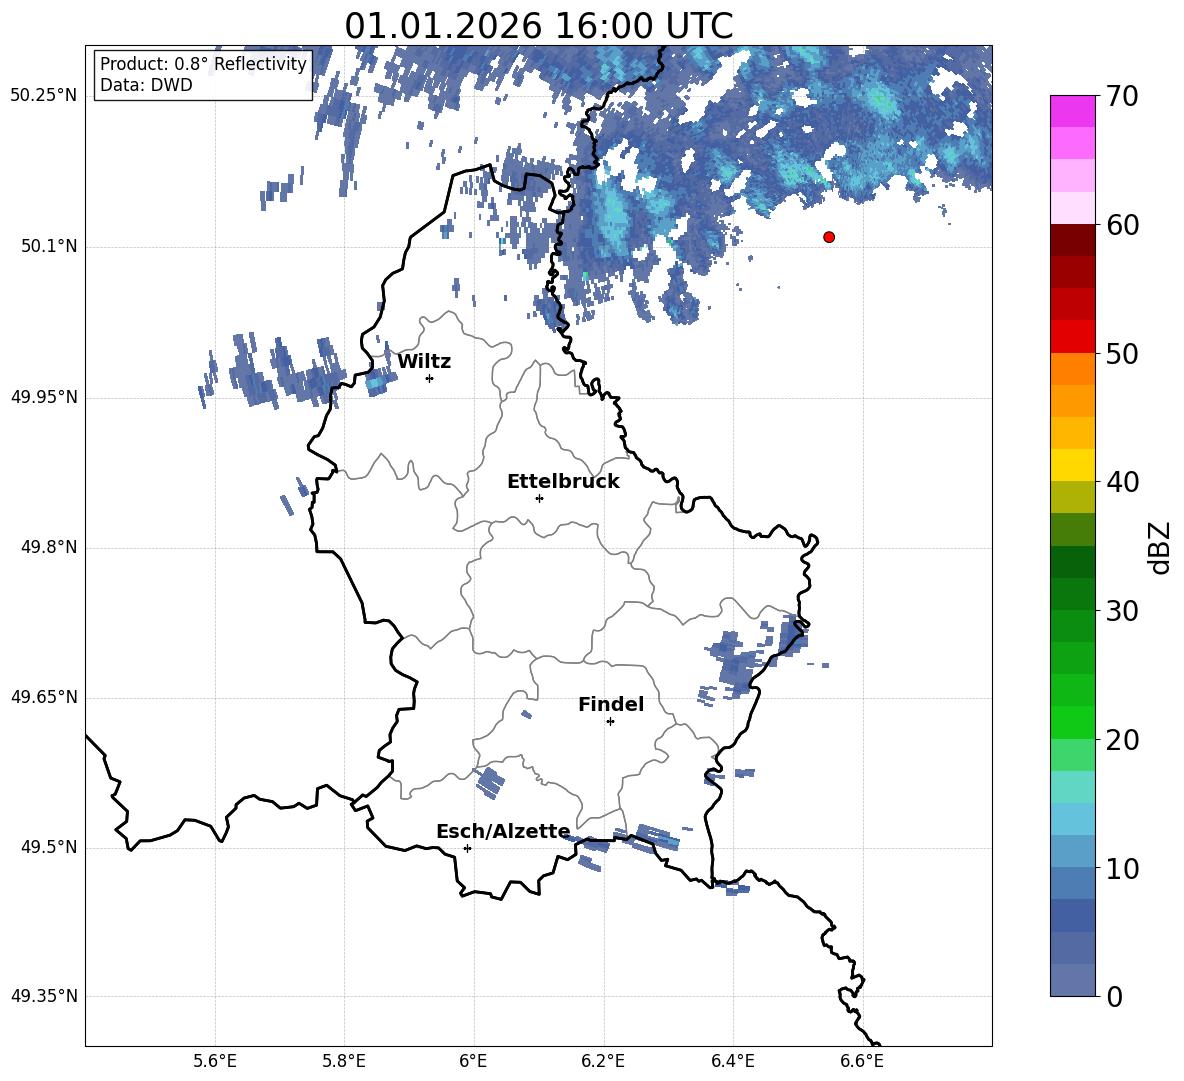
Task: Click the 5.6°E longitude label
Action: click(x=215, y=1061)
